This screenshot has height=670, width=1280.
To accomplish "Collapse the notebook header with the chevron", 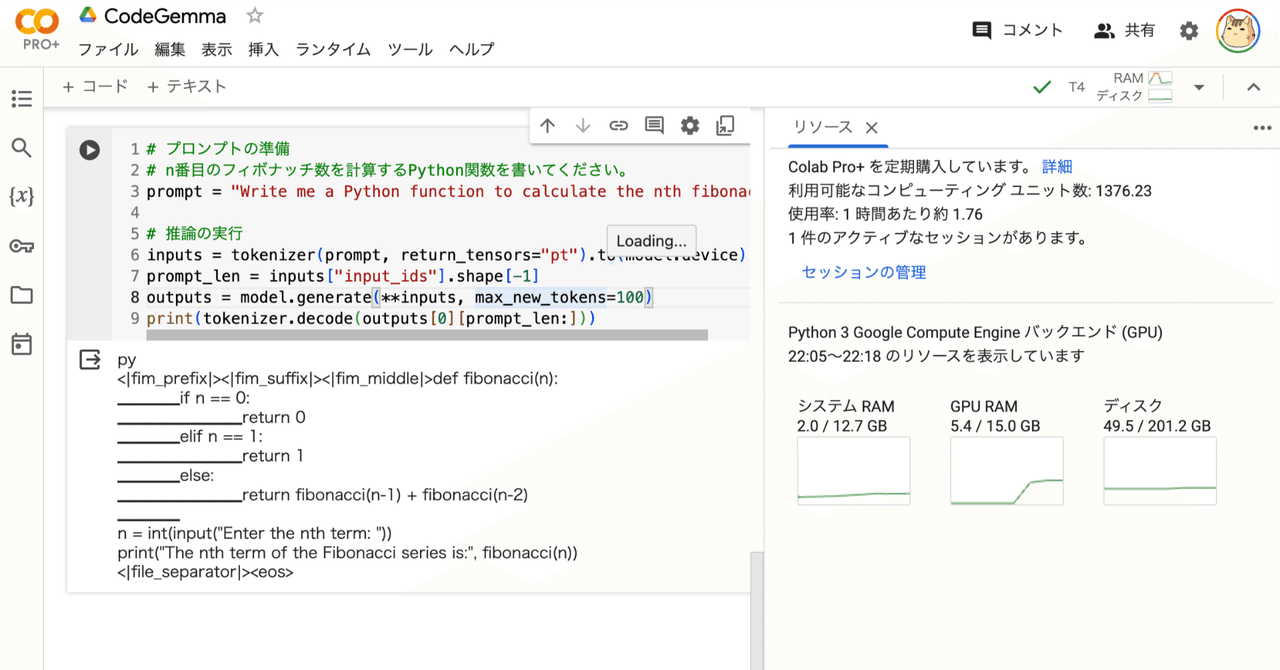I will coord(1253,87).
